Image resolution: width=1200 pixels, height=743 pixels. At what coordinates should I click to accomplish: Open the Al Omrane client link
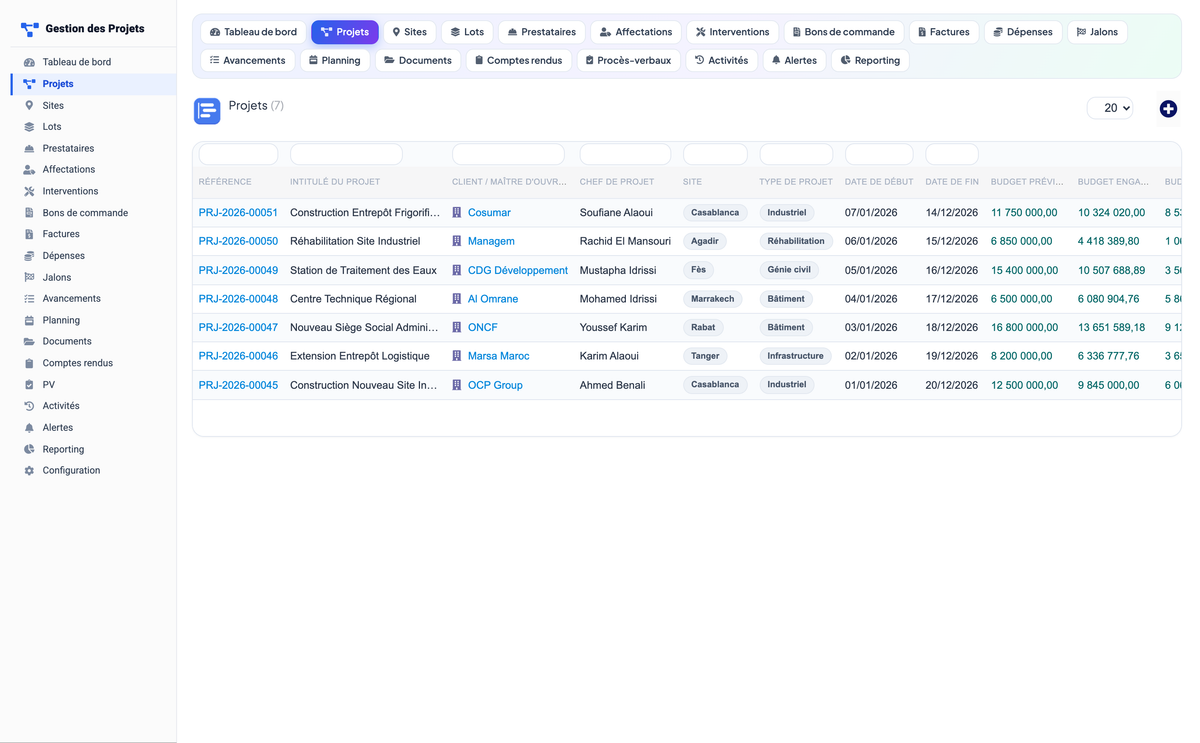click(493, 299)
